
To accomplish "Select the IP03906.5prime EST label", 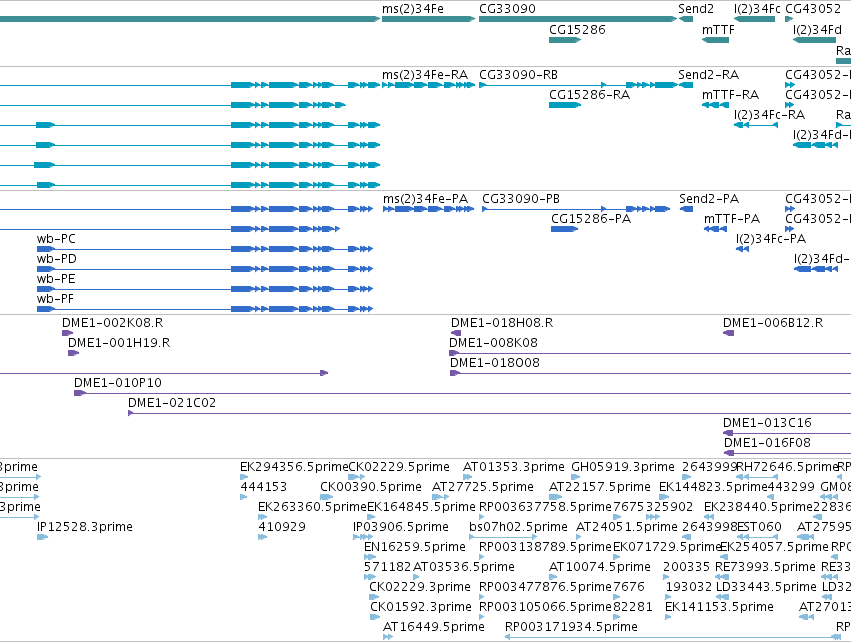I will (x=401, y=527).
